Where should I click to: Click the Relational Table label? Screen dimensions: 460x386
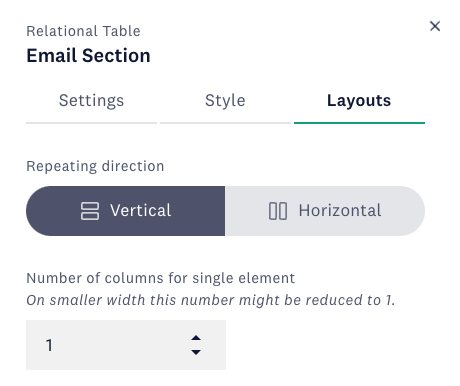tap(83, 31)
